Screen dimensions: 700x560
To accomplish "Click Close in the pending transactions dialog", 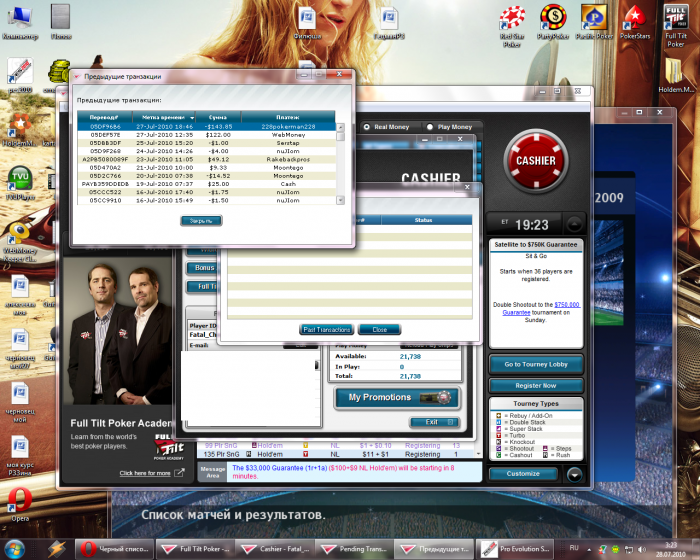I will point(379,330).
